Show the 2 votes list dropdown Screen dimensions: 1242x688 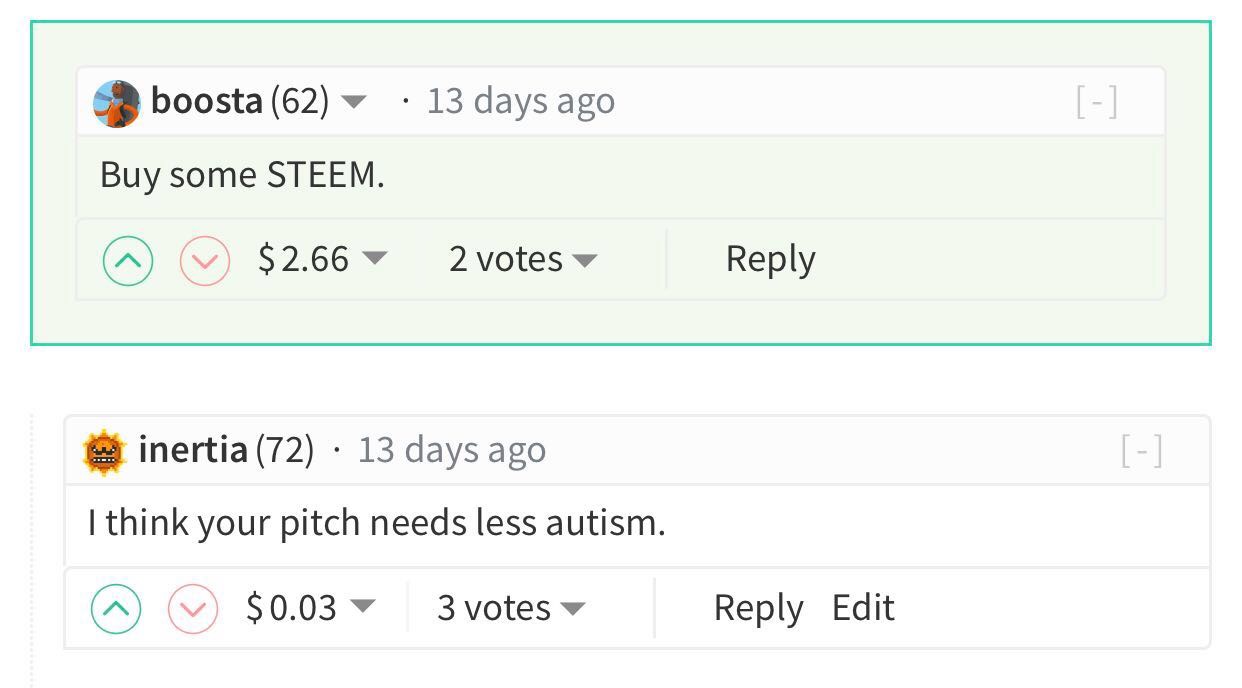tap(584, 261)
